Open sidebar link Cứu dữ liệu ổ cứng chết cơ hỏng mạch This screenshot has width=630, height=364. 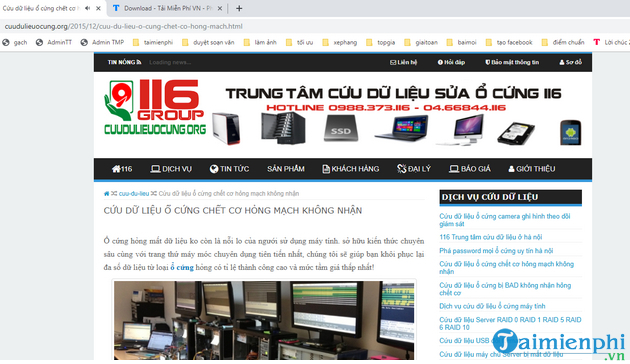(x=507, y=268)
